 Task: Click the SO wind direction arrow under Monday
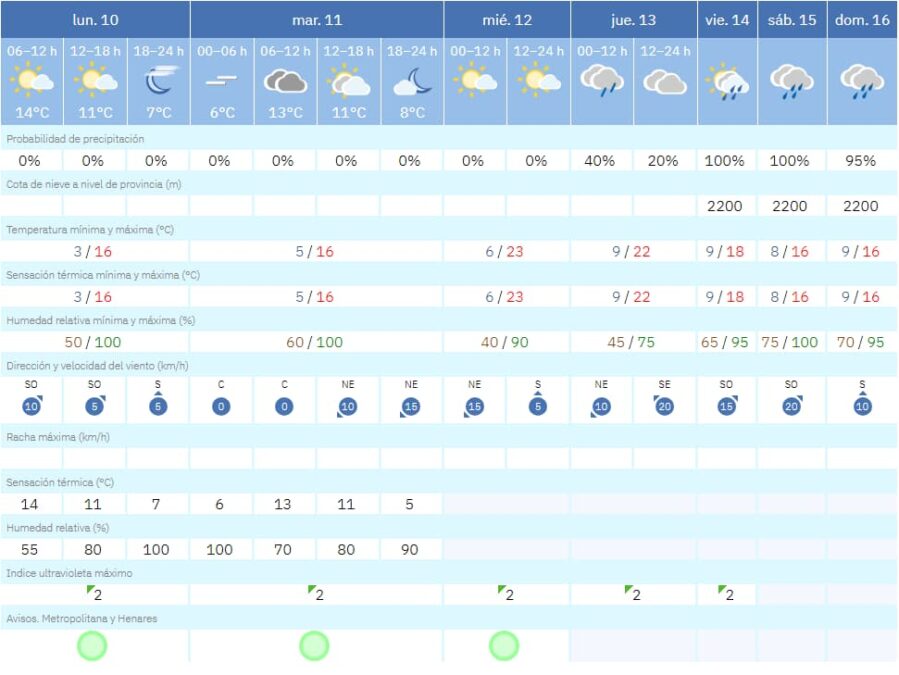tap(30, 406)
